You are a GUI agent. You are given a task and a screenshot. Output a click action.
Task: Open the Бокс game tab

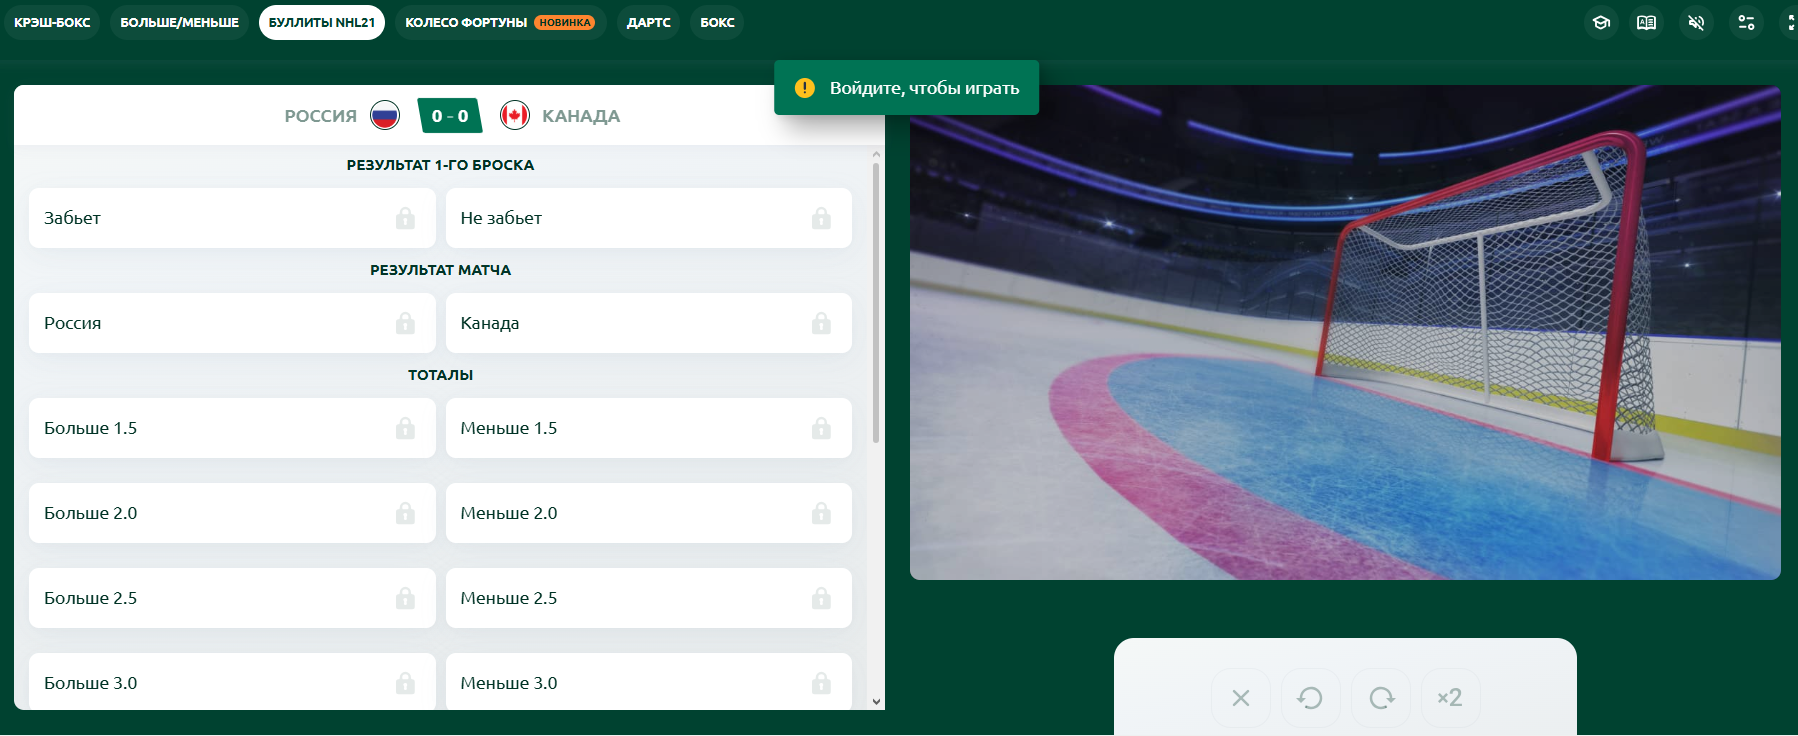coord(717,22)
